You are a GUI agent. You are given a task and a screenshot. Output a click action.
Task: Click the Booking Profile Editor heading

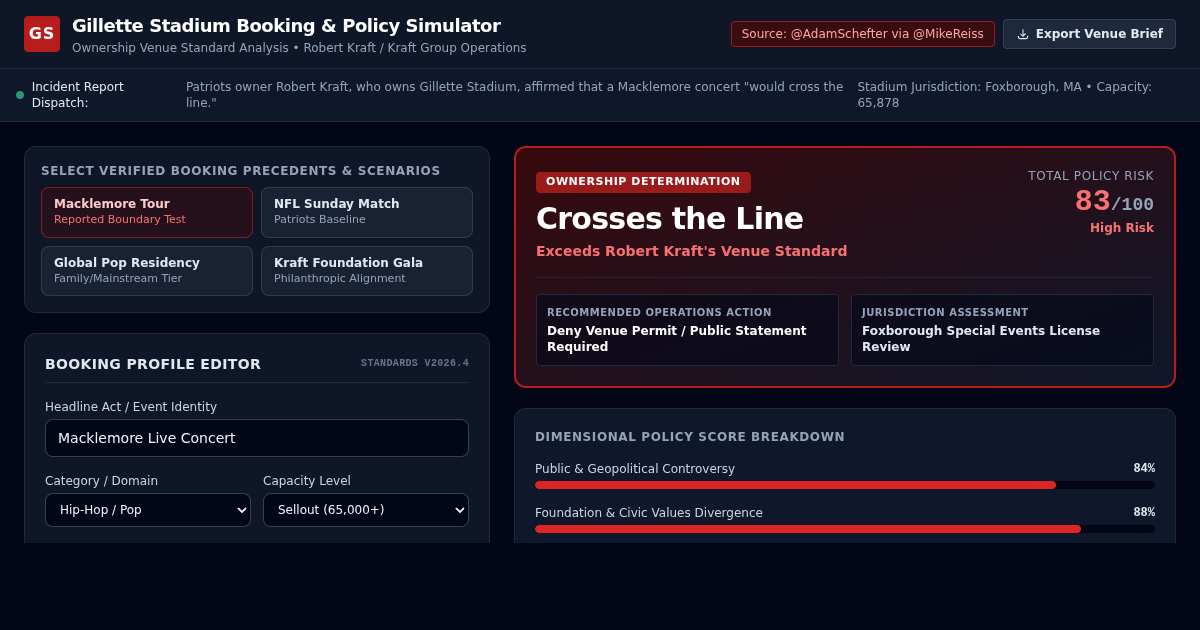pos(153,364)
